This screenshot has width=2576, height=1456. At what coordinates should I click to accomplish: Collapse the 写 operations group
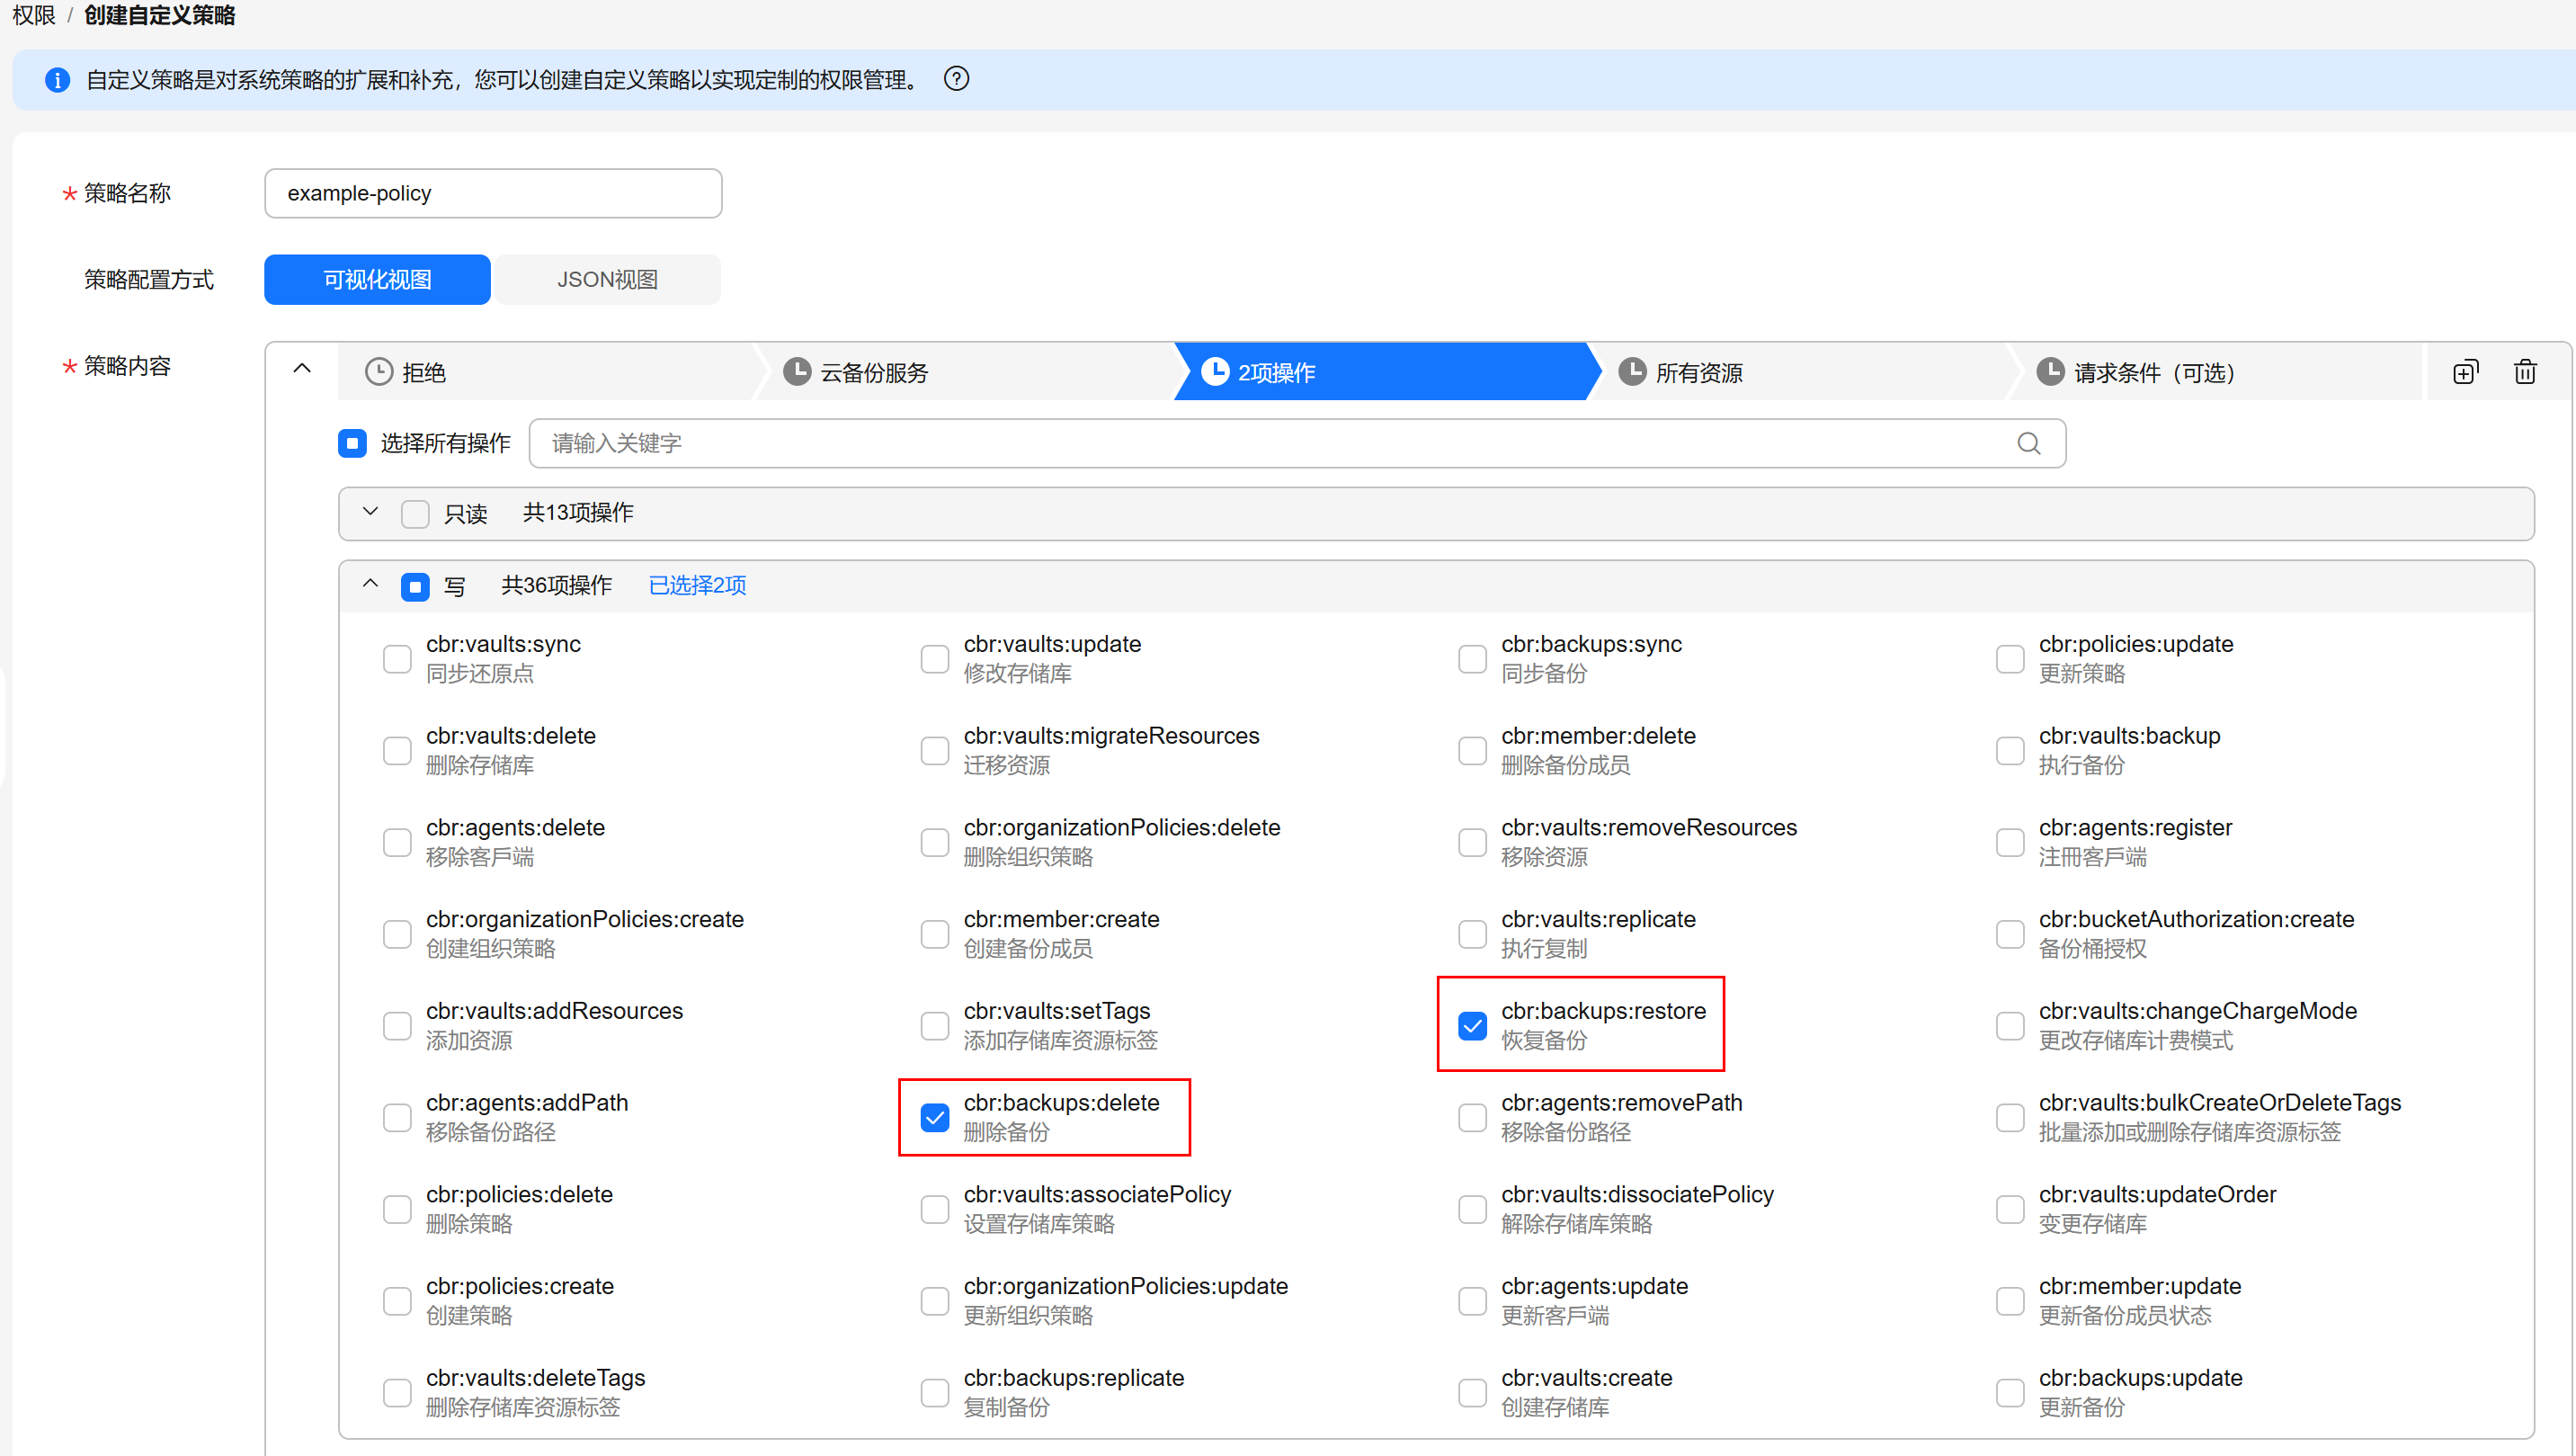coord(370,584)
